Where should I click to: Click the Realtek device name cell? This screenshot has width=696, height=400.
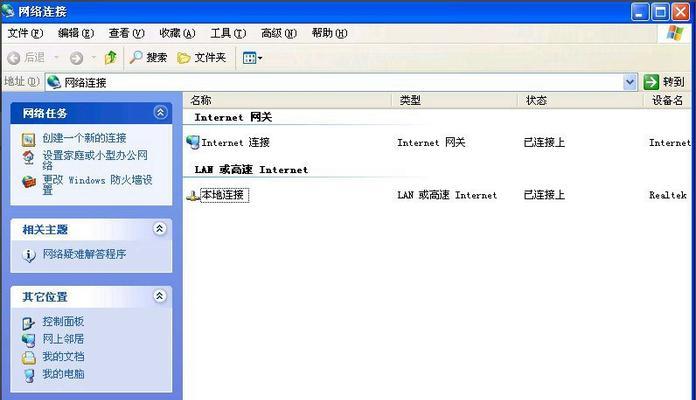[668, 195]
